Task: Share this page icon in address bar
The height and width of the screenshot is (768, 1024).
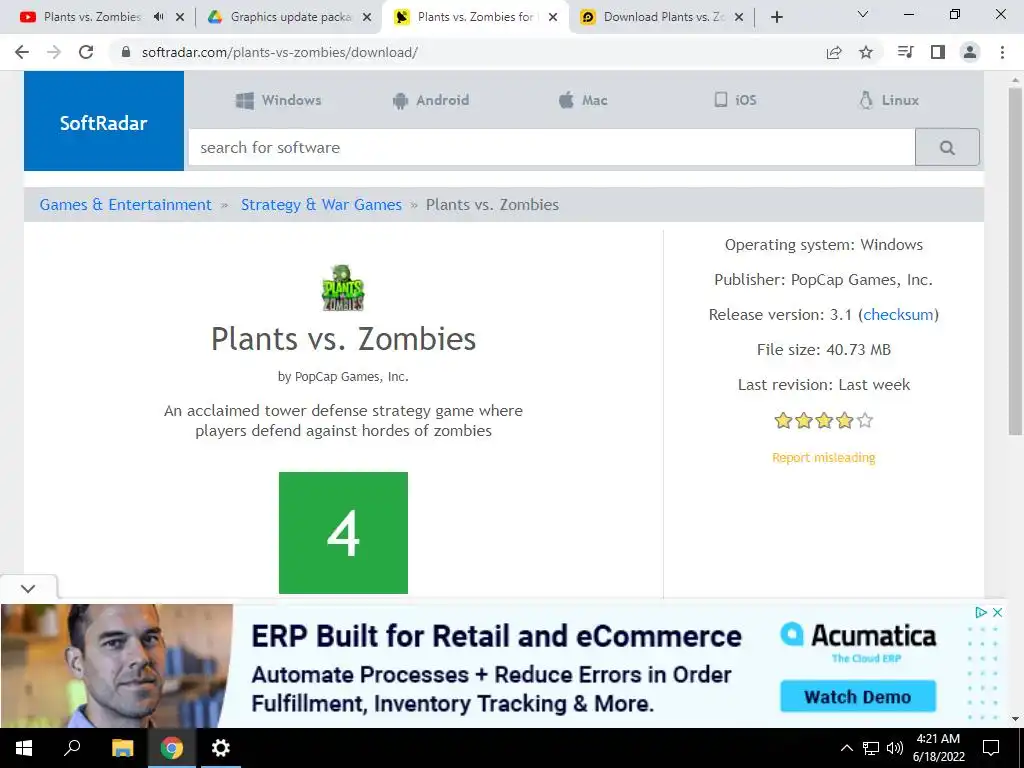Action: 834,52
